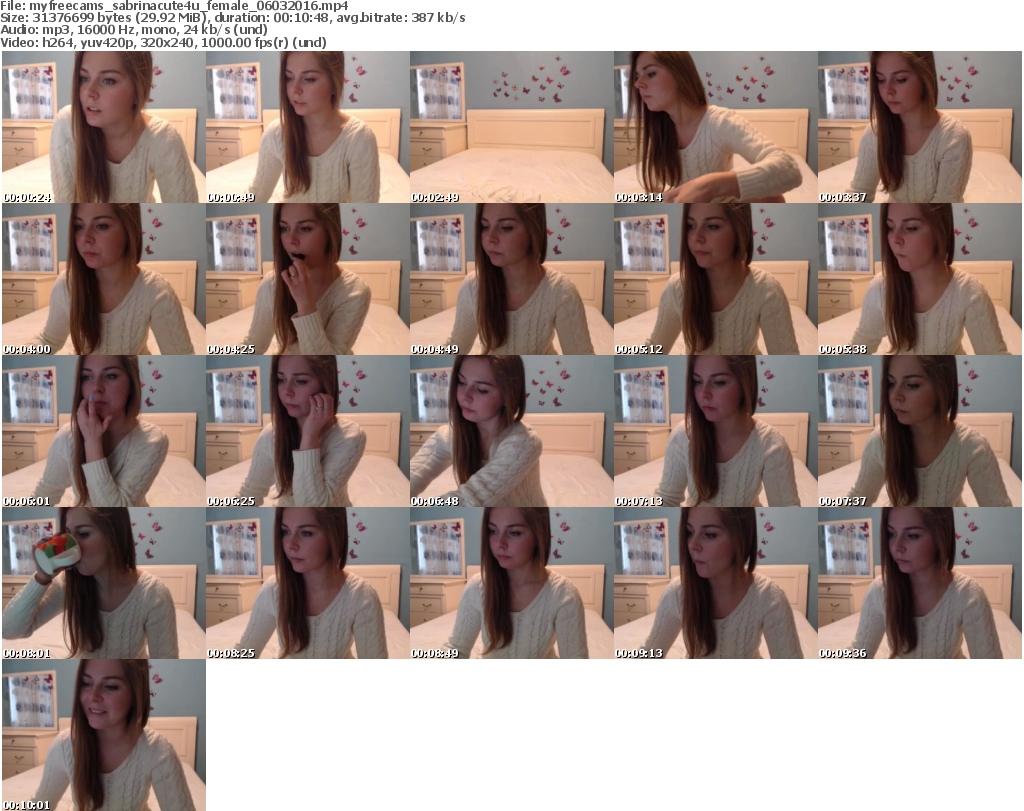The image size is (1024, 811).
Task: Click the thumbnail marked 00:04:00
Action: coord(103,279)
